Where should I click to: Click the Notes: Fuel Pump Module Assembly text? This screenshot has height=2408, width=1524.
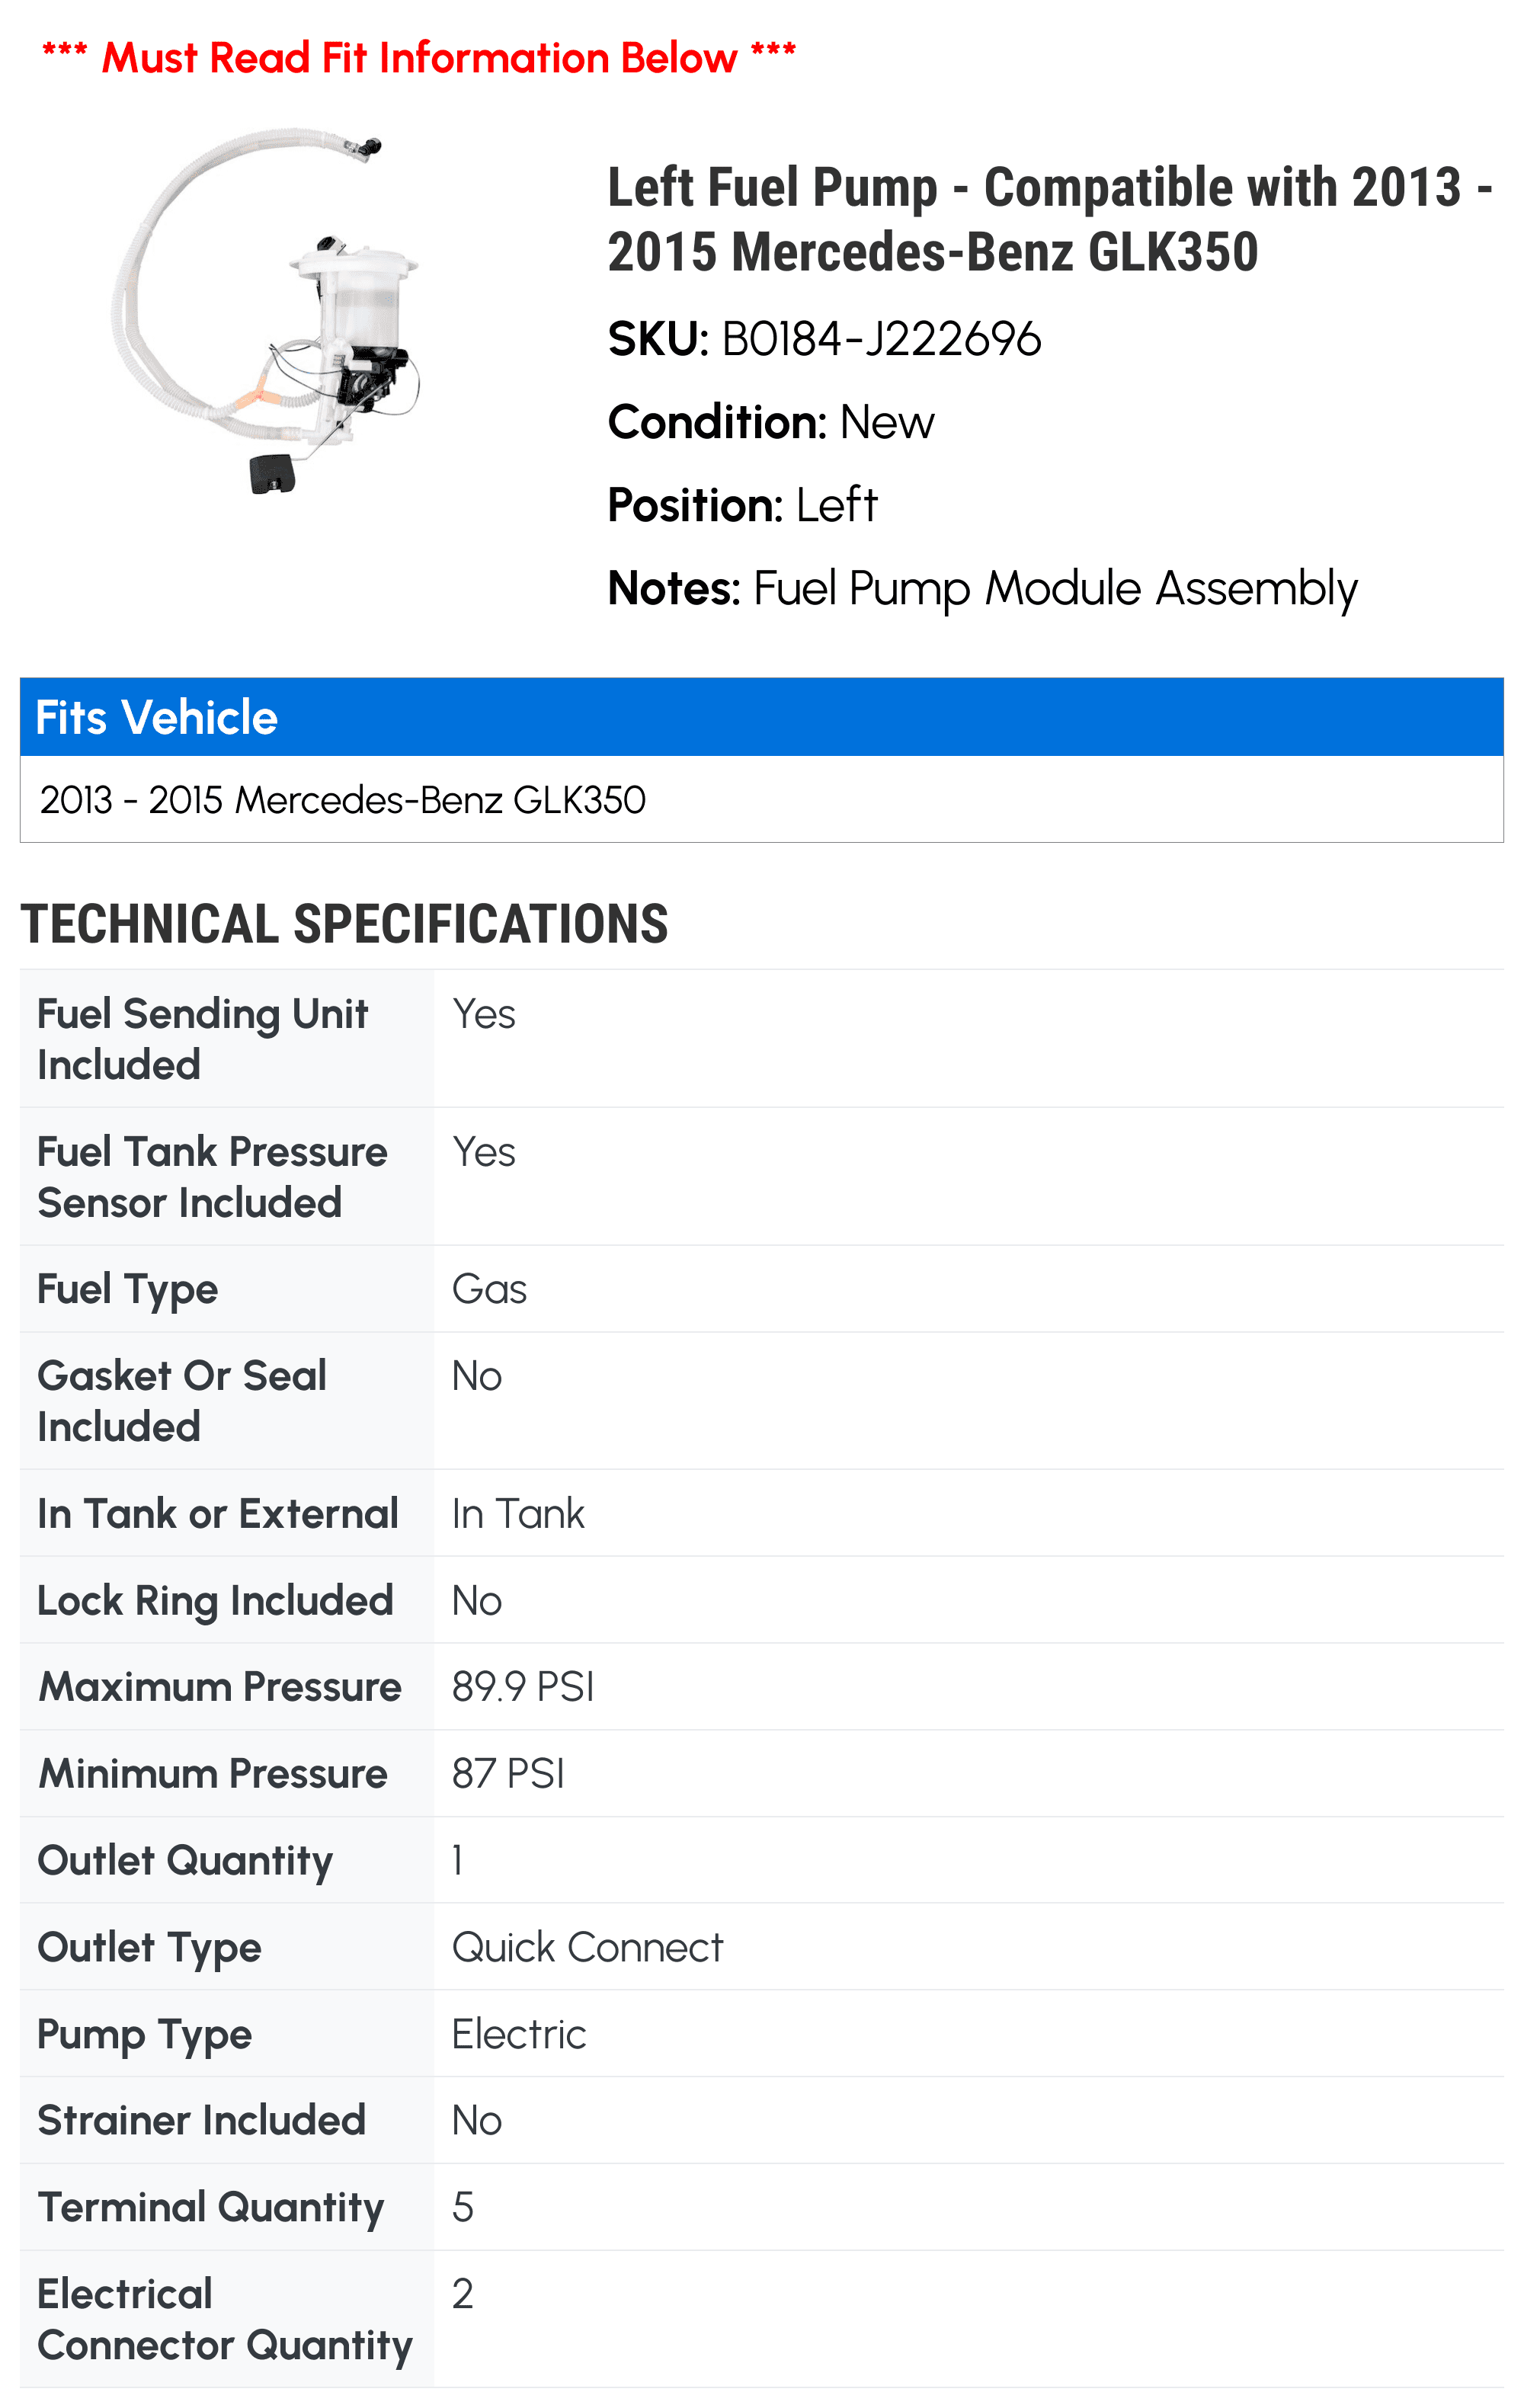pyautogui.click(x=983, y=588)
